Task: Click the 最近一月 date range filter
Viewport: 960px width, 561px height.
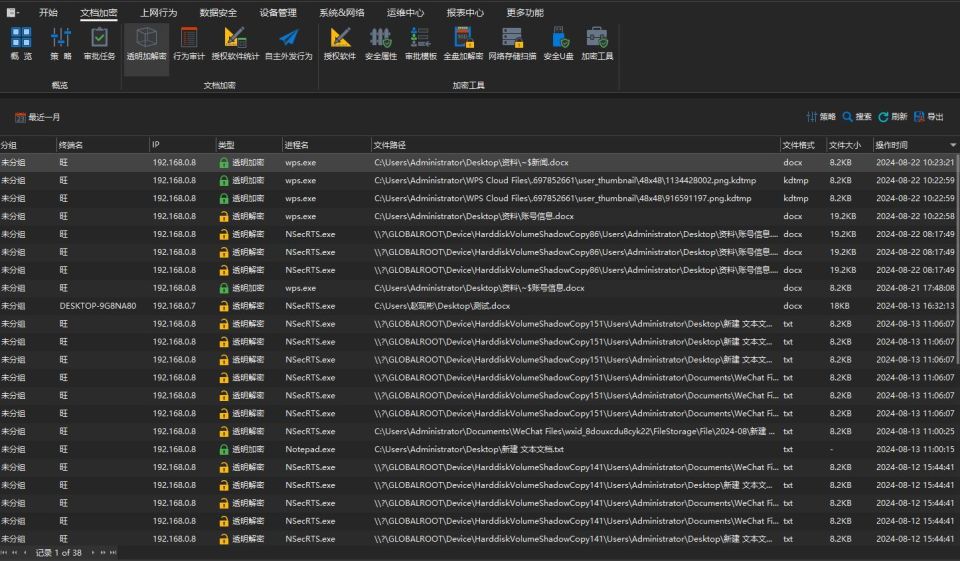Action: click(38, 117)
